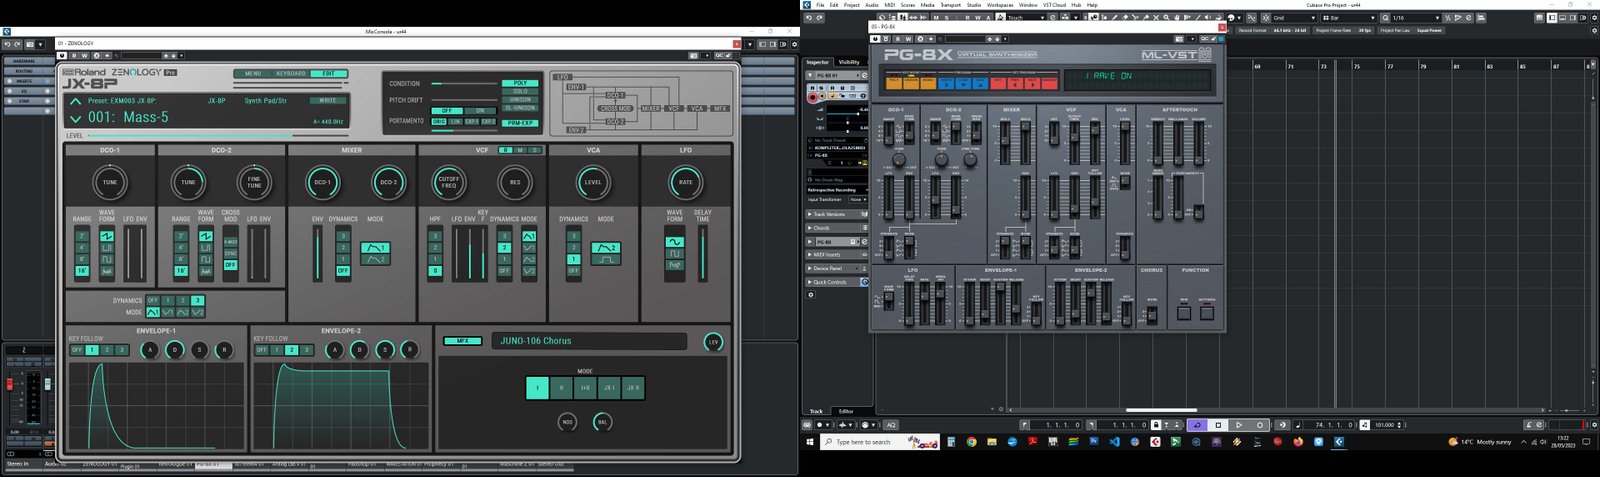
Task: Toggle the MFX on/off switch
Action: click(x=462, y=341)
